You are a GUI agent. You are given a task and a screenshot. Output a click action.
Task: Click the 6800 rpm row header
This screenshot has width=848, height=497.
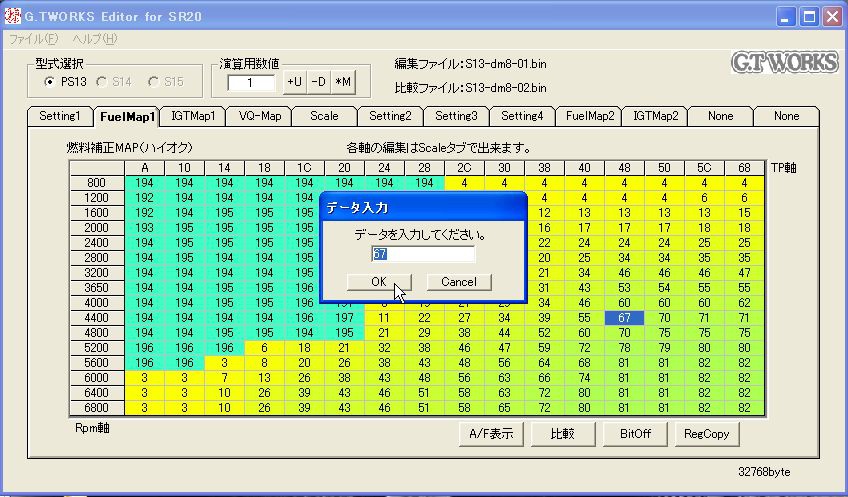97,408
